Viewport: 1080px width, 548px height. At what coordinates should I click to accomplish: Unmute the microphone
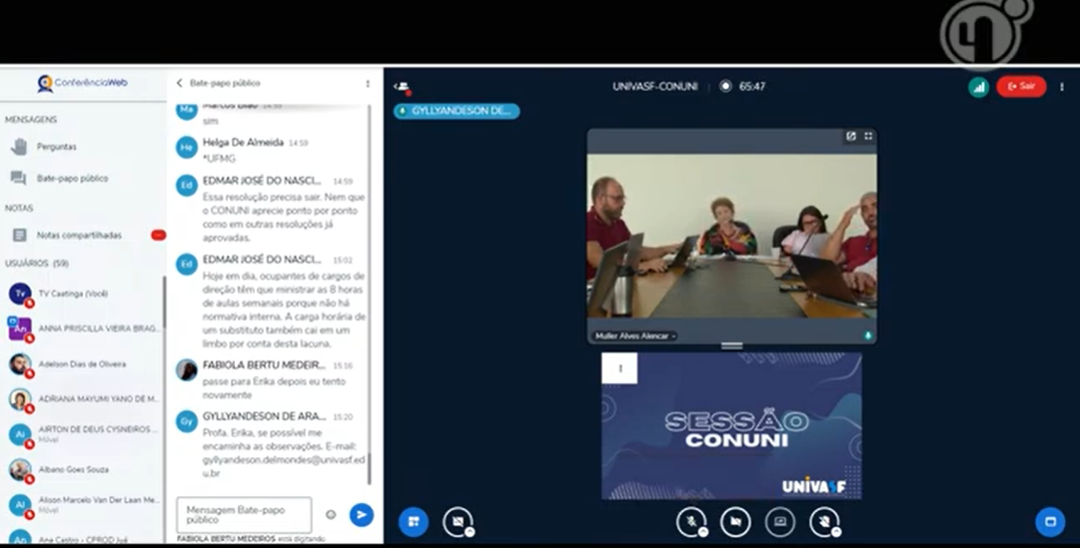(690, 521)
